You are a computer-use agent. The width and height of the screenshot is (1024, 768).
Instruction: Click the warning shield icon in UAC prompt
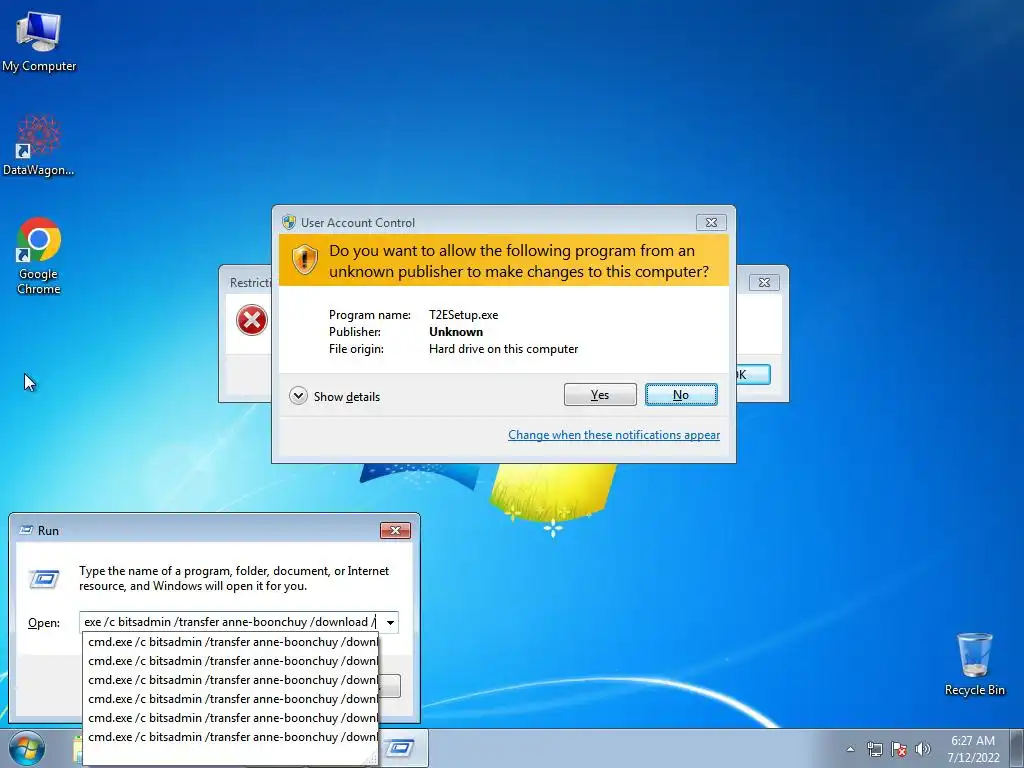(304, 260)
